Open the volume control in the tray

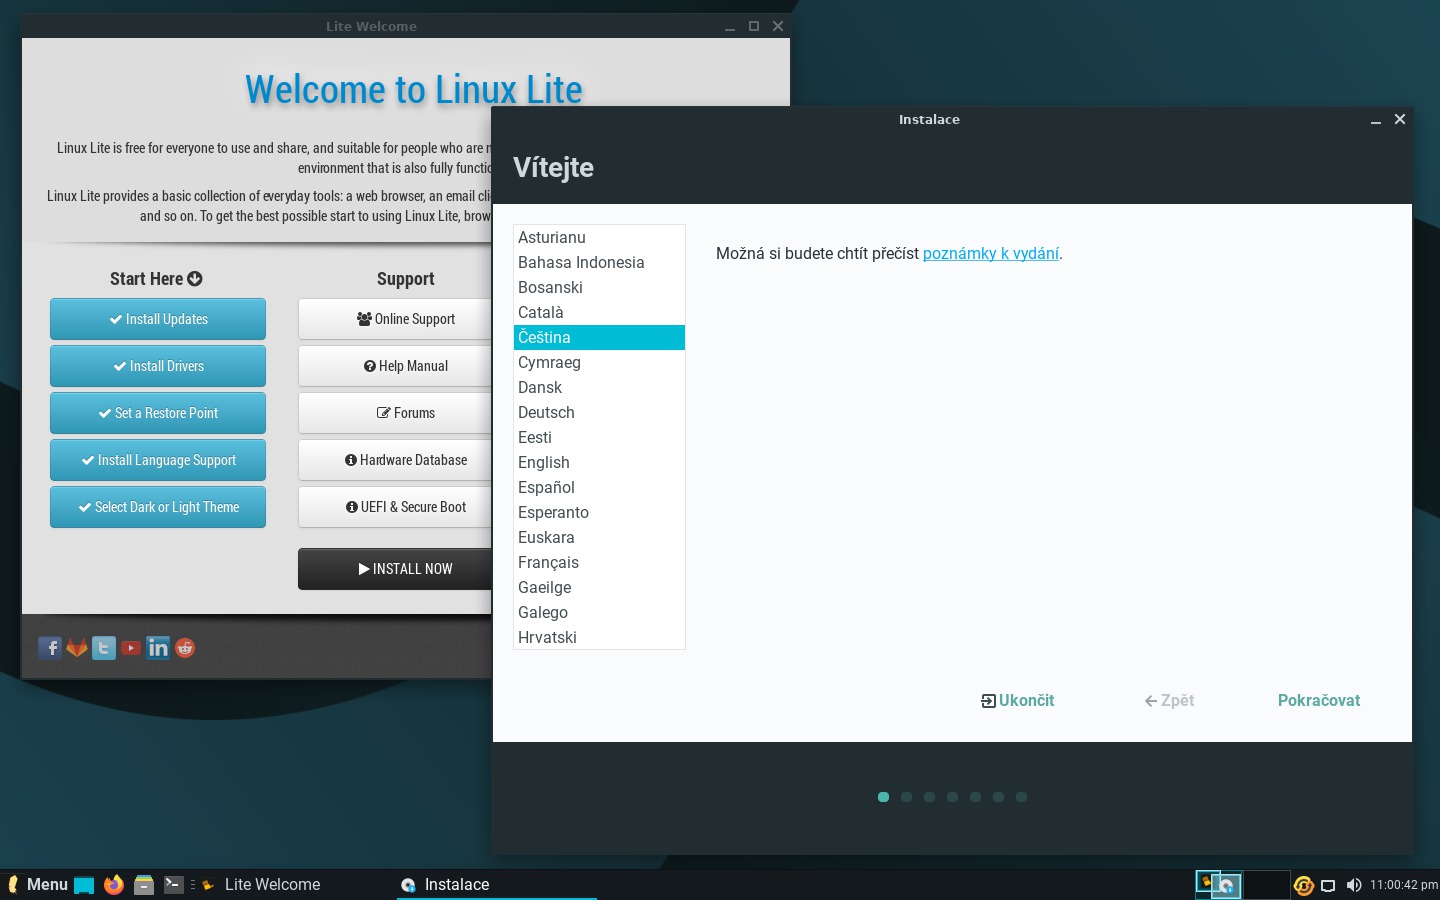pyautogui.click(x=1354, y=885)
